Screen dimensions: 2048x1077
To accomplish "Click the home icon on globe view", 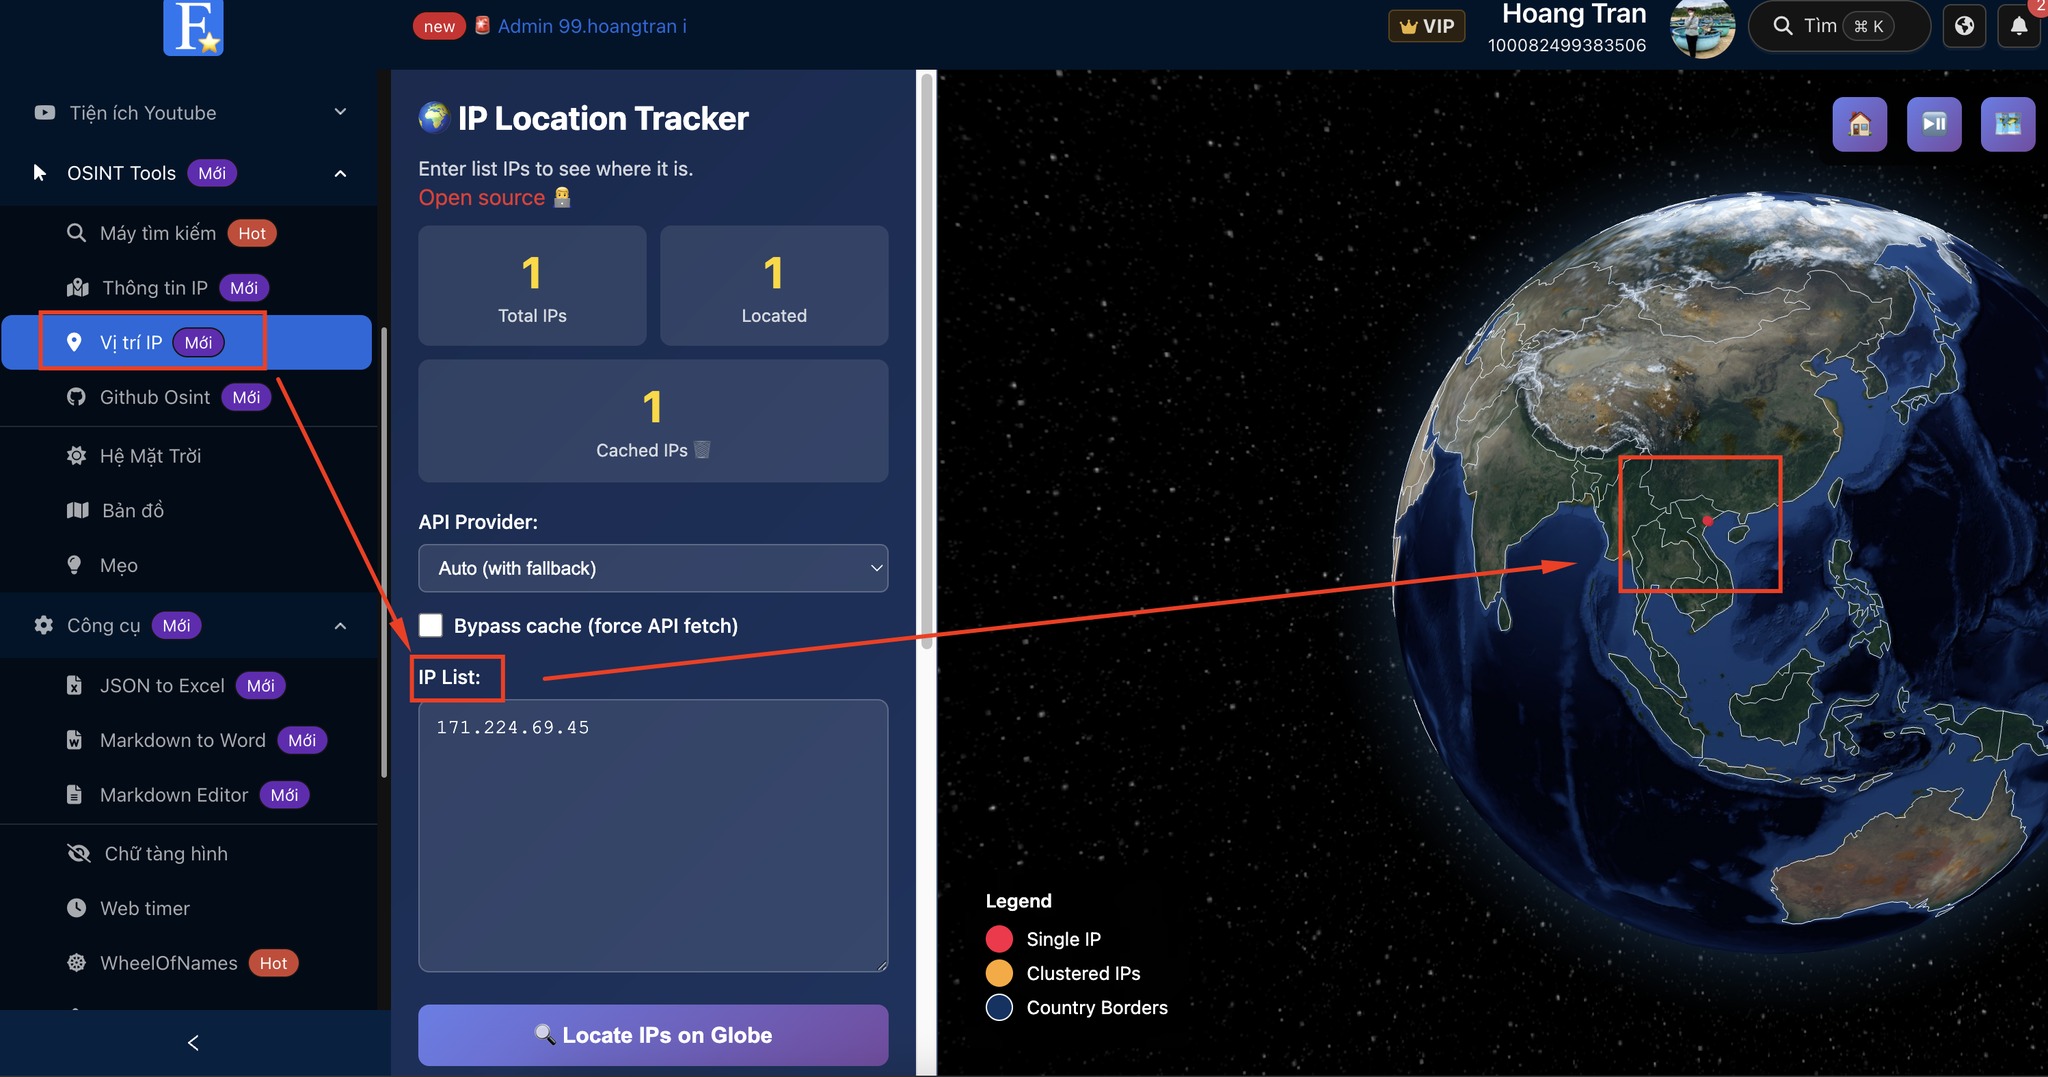I will click(x=1859, y=124).
